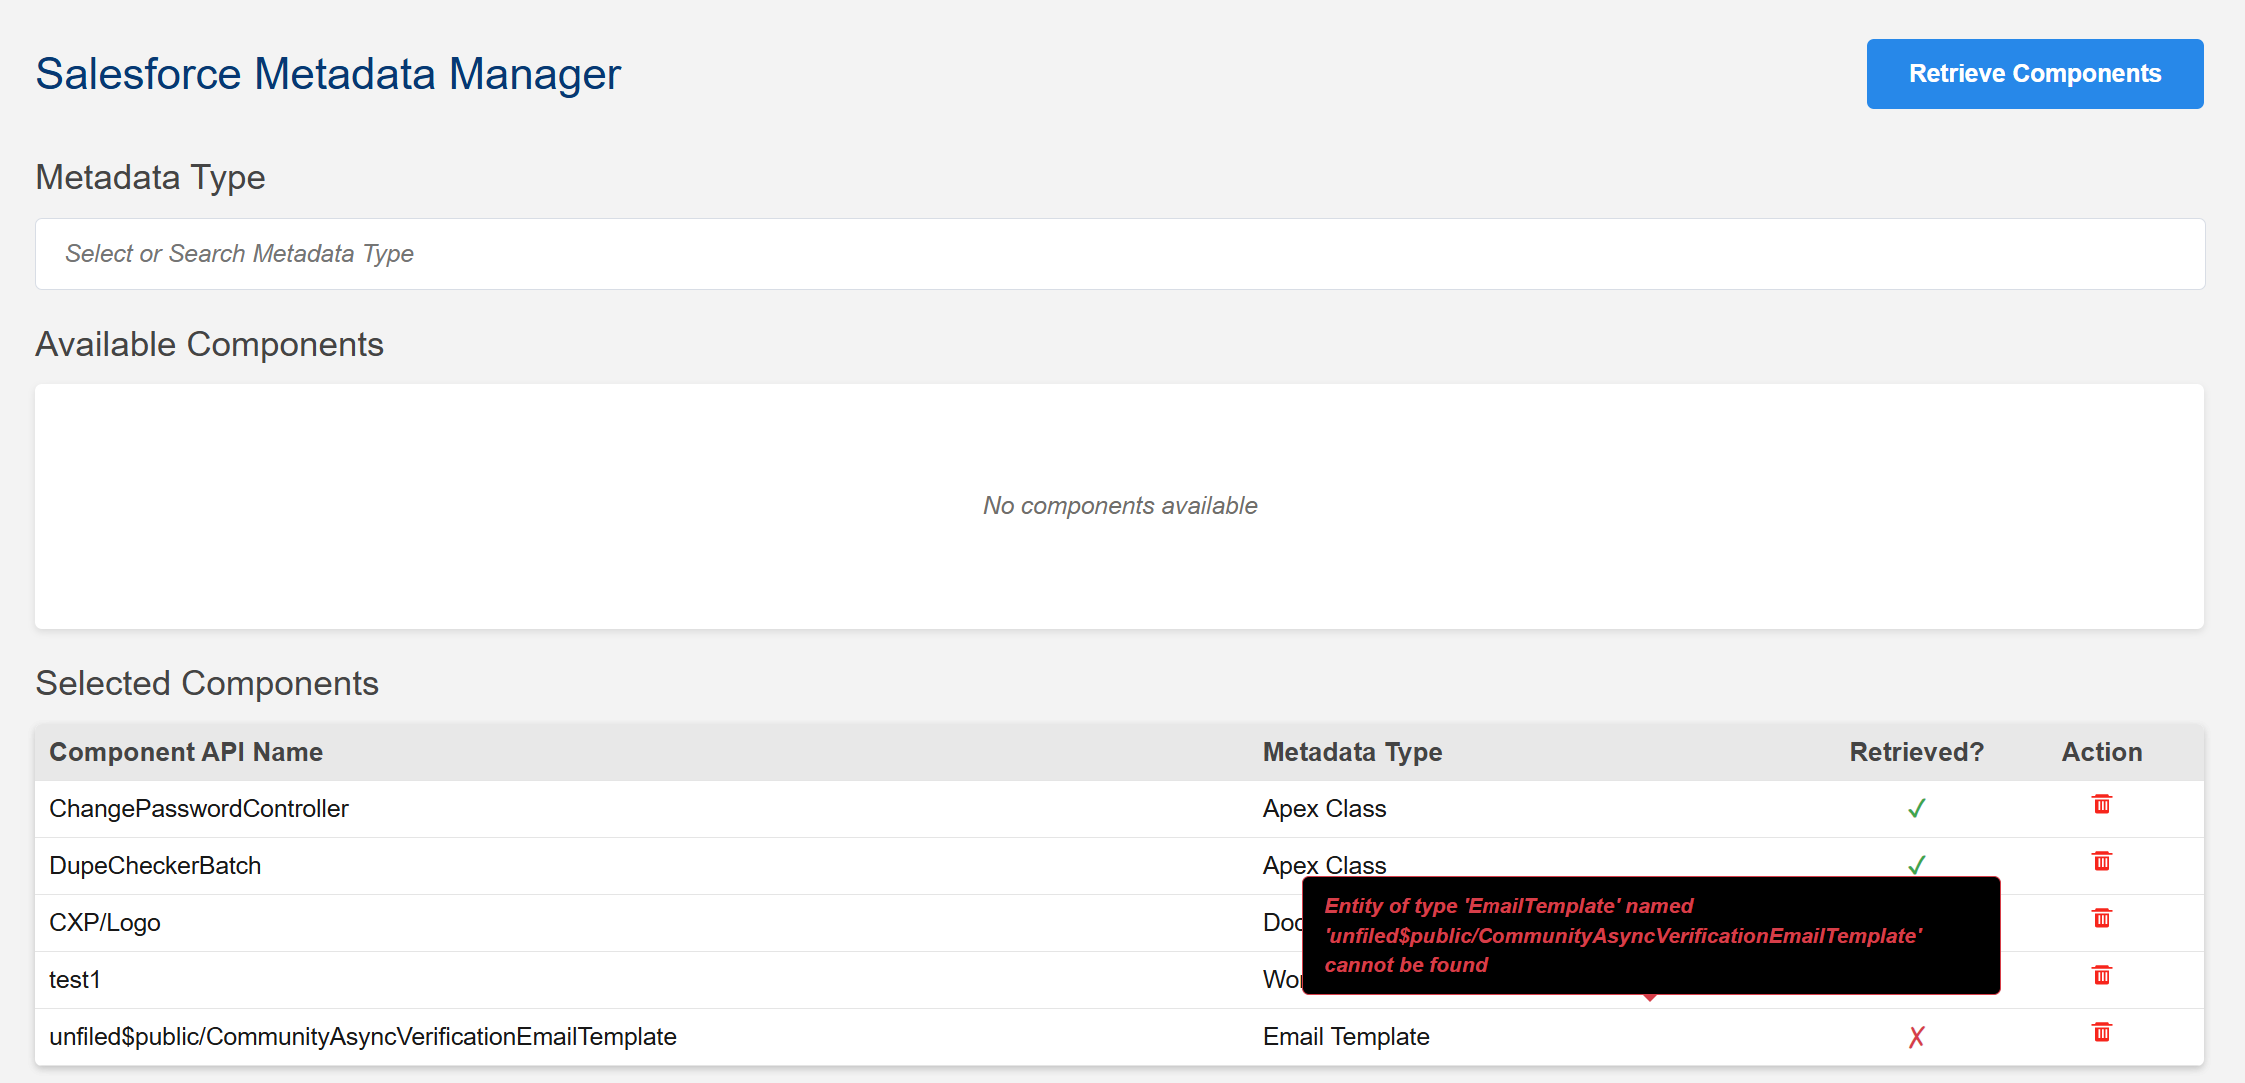
Task: Click green checkmark for DupeCheckerBatch
Action: pyautogui.click(x=1916, y=864)
